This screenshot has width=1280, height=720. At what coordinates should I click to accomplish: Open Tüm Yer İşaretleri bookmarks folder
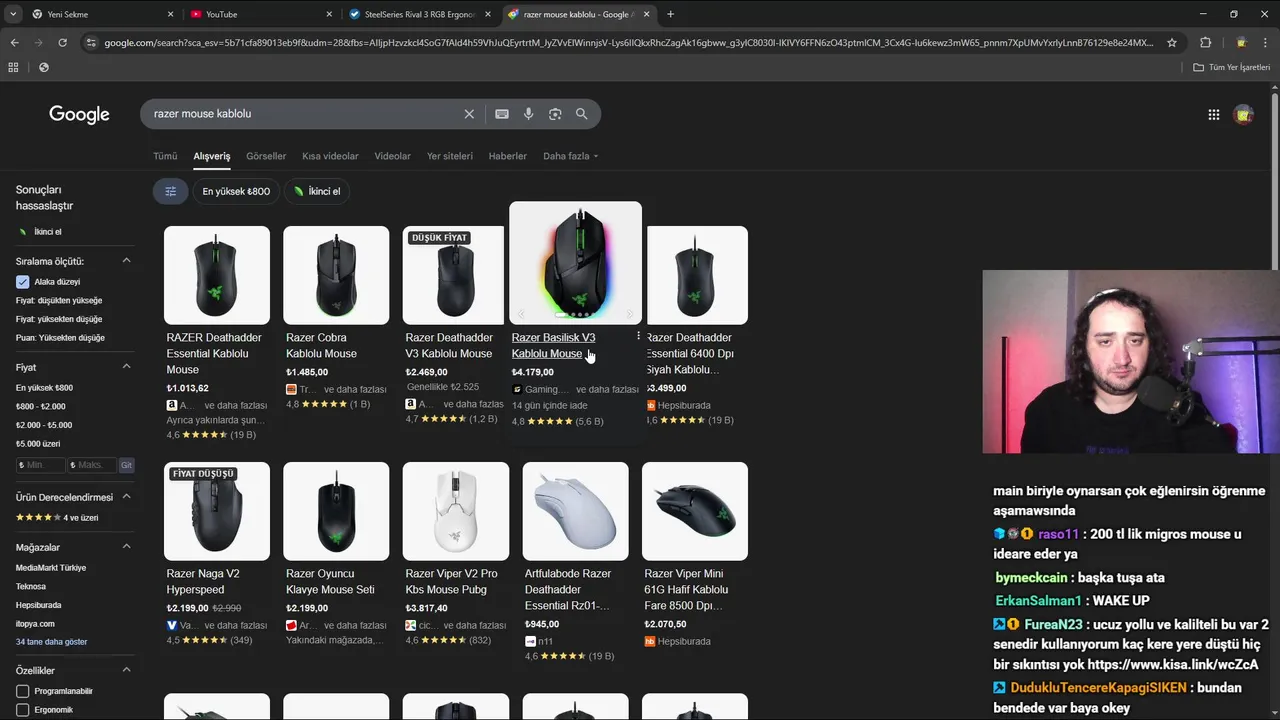(1232, 67)
